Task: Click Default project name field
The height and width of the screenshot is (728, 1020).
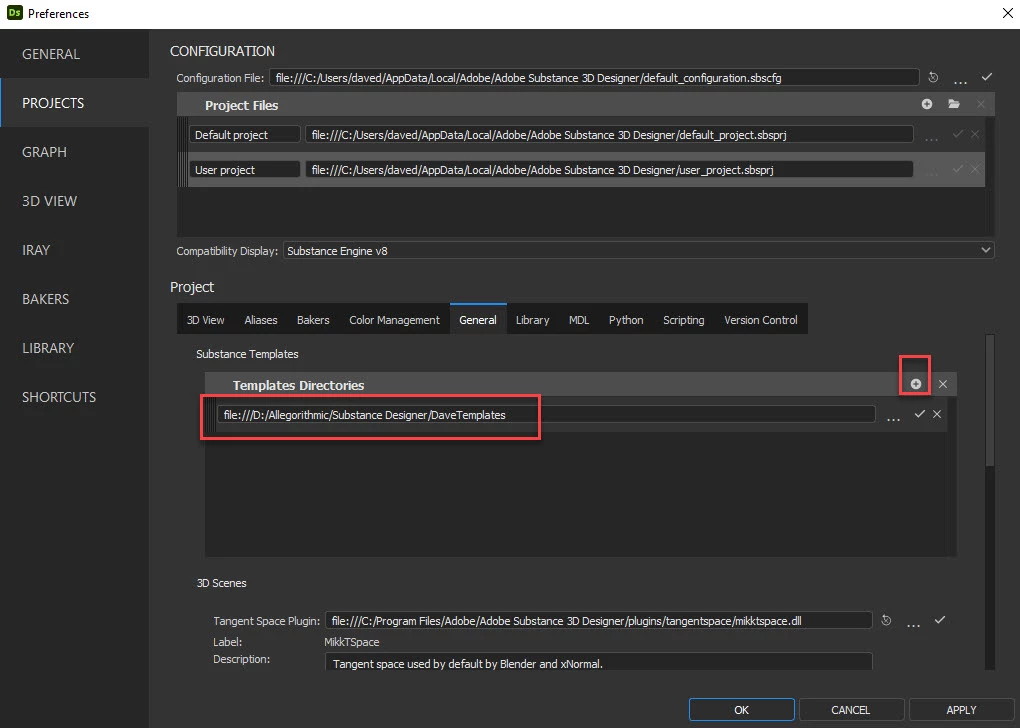Action: pyautogui.click(x=245, y=135)
